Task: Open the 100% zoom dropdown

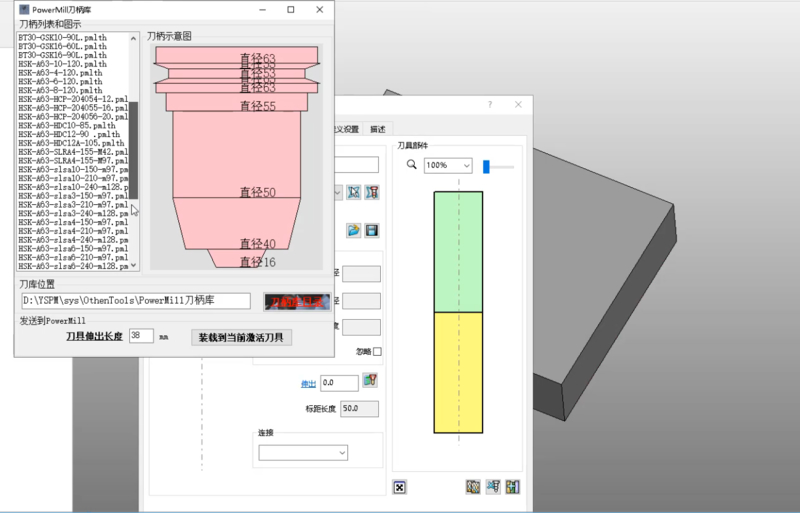Action: click(447, 165)
